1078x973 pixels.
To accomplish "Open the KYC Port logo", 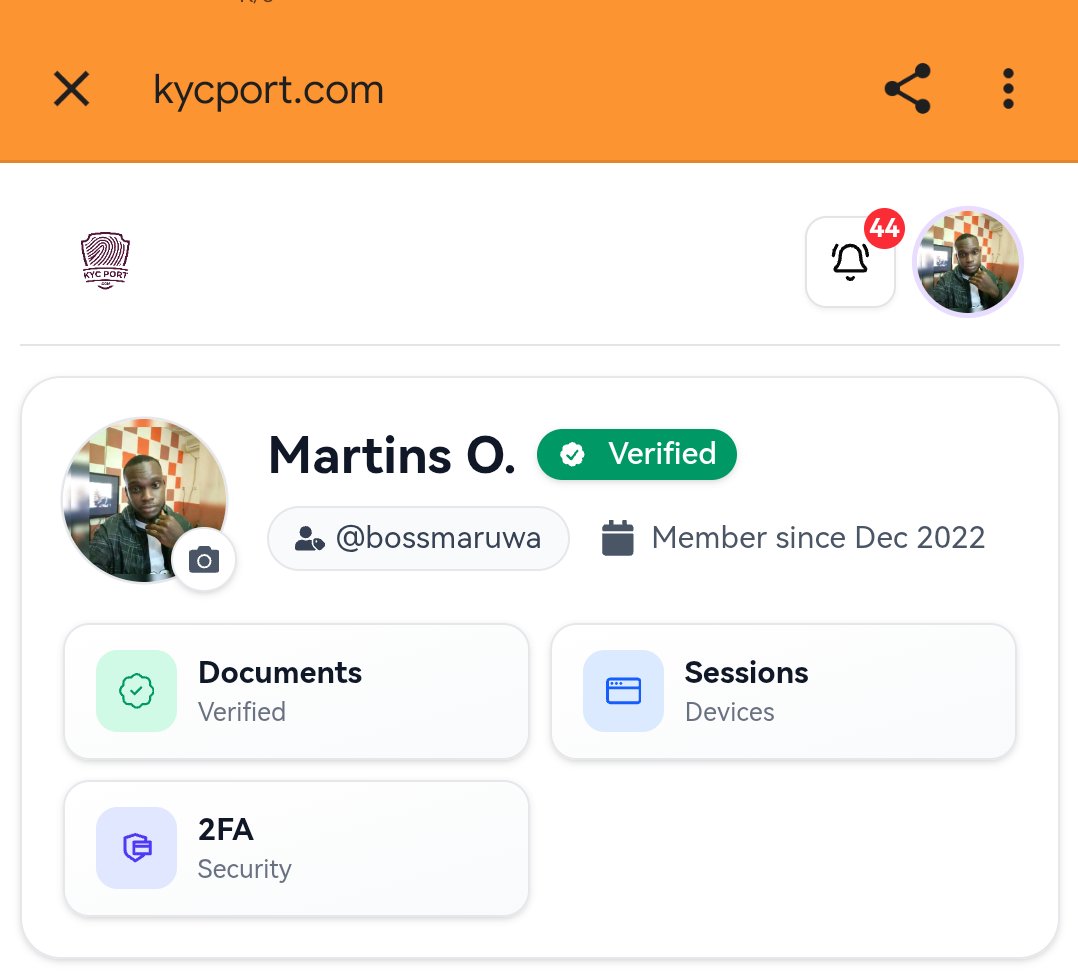I will point(105,260).
